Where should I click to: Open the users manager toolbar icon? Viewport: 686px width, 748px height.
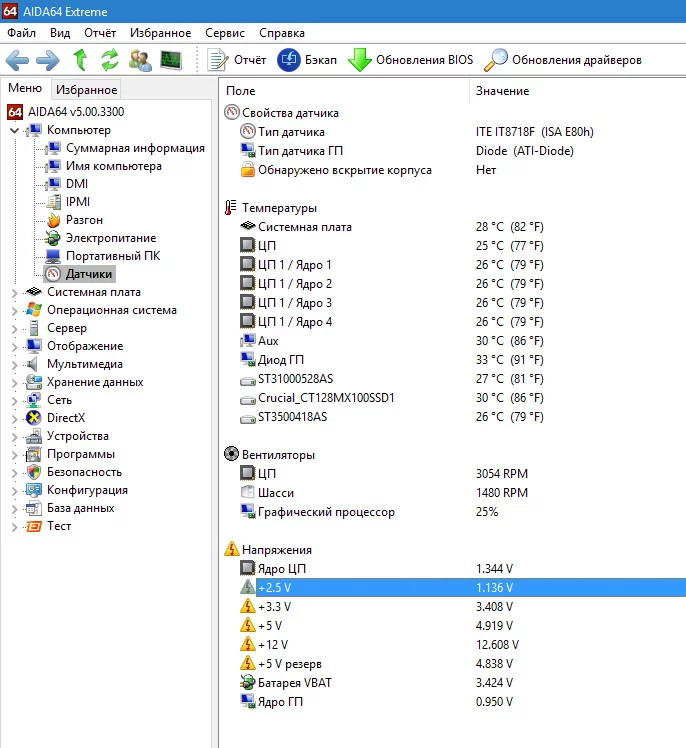[140, 60]
